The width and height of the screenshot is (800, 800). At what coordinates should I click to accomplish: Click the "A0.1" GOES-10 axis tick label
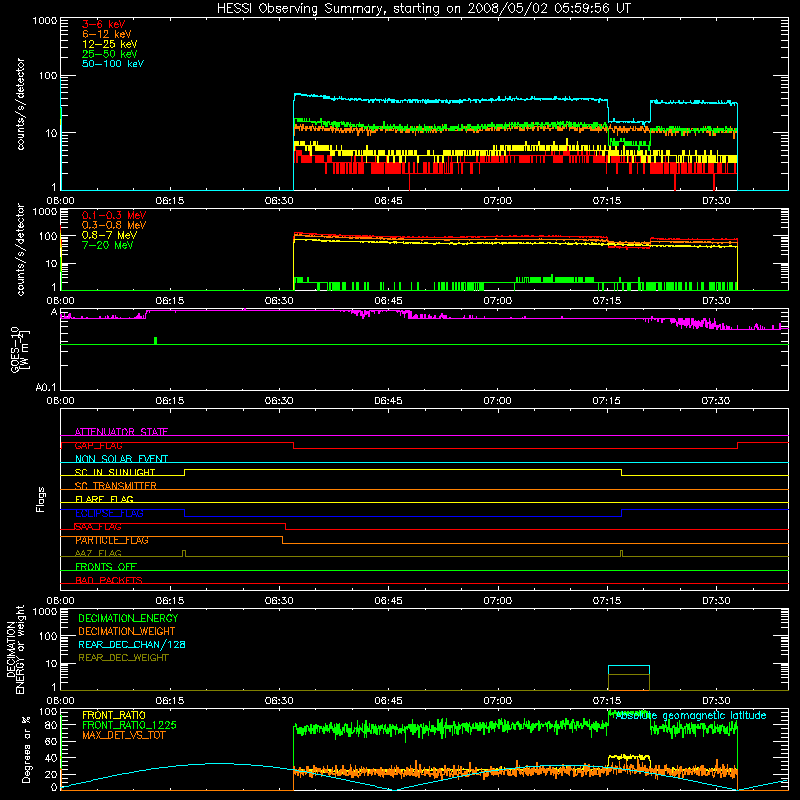[x=45, y=387]
